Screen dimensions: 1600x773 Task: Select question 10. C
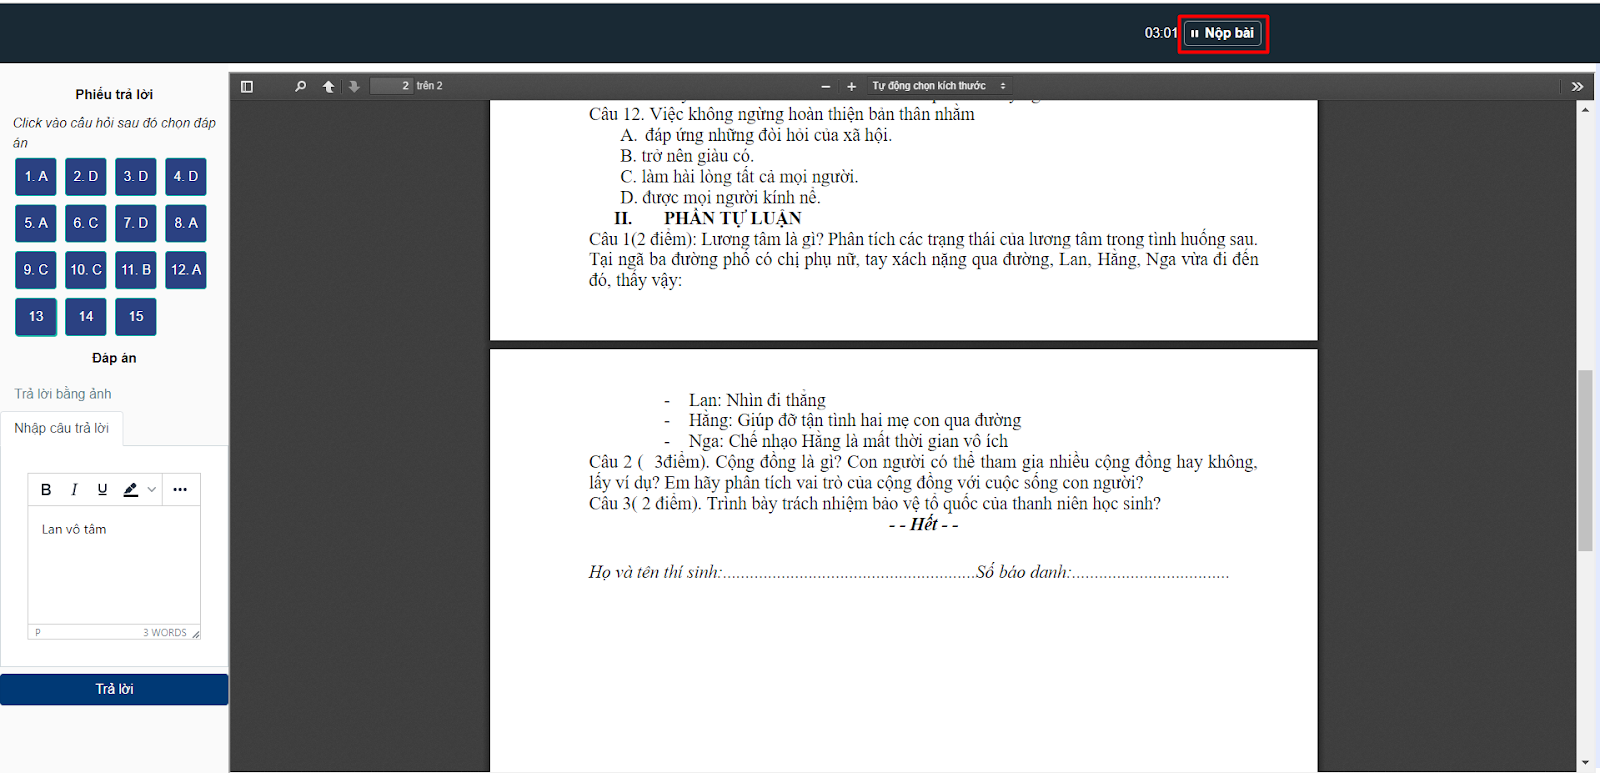86,270
